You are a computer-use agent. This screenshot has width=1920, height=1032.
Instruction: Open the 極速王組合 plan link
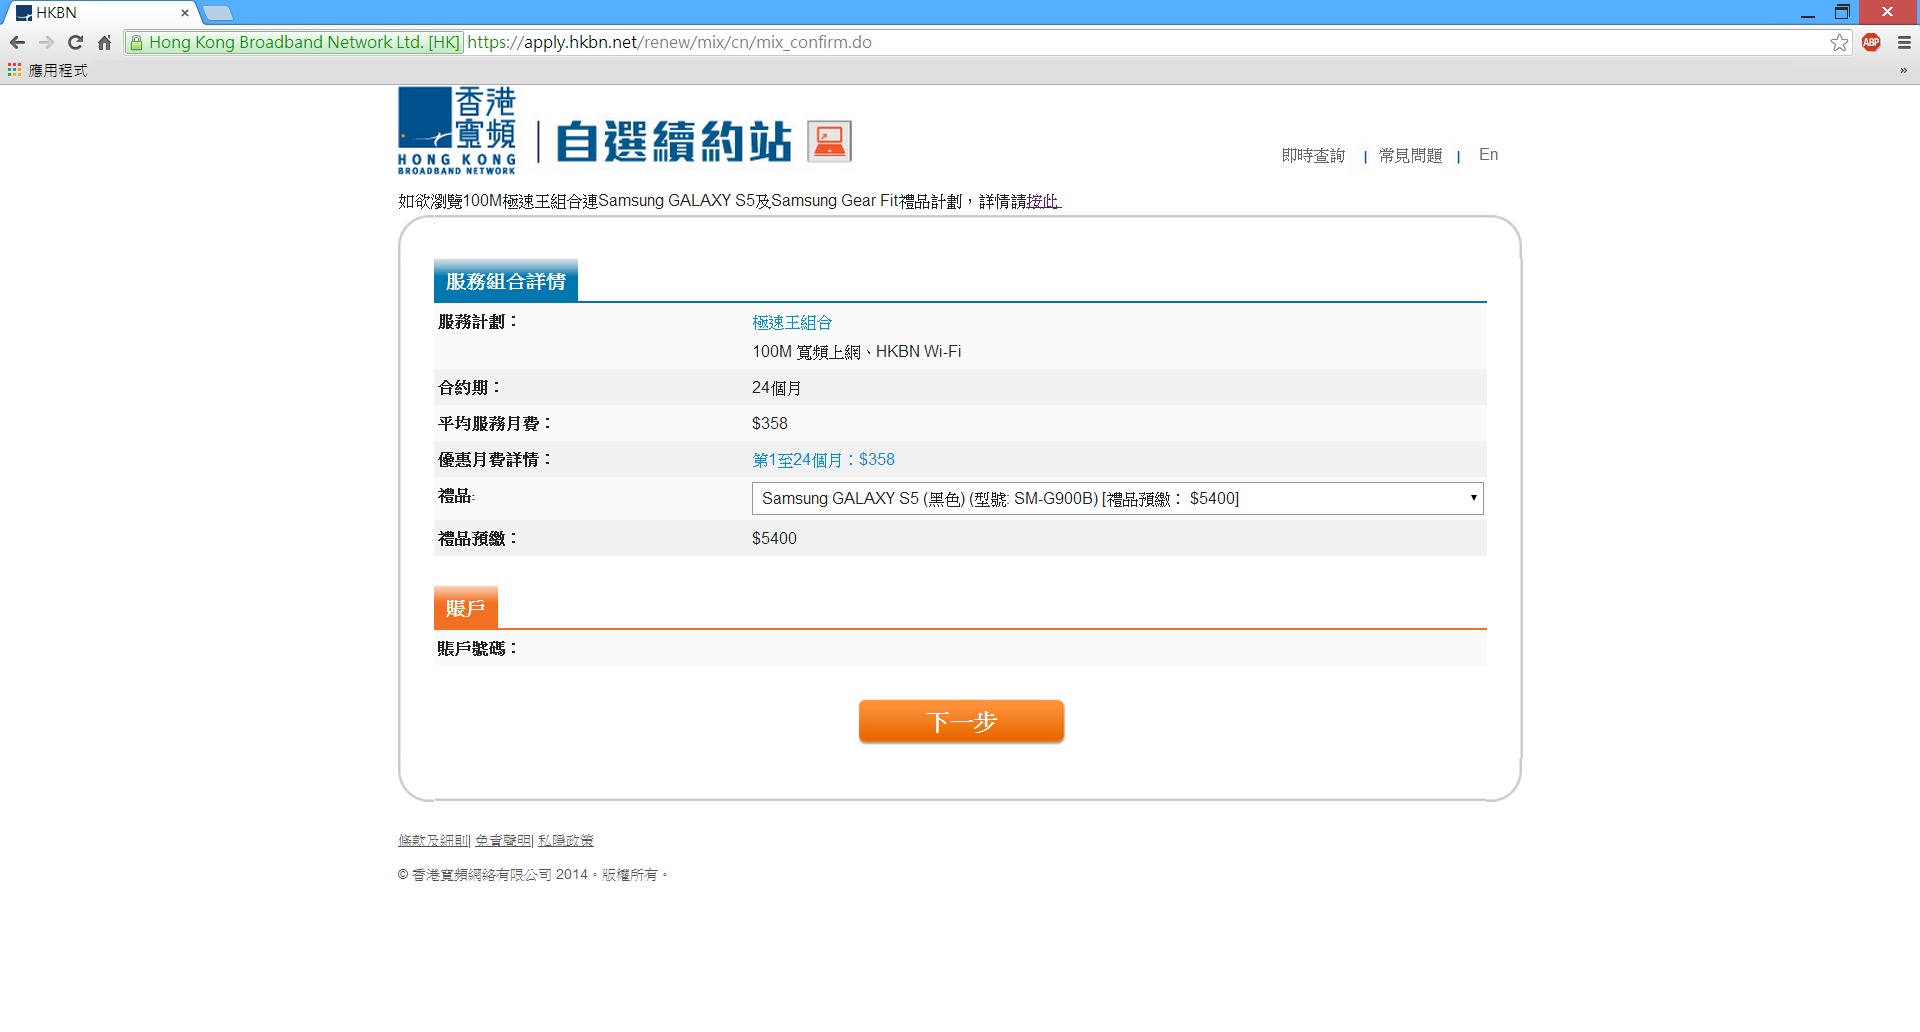click(791, 322)
